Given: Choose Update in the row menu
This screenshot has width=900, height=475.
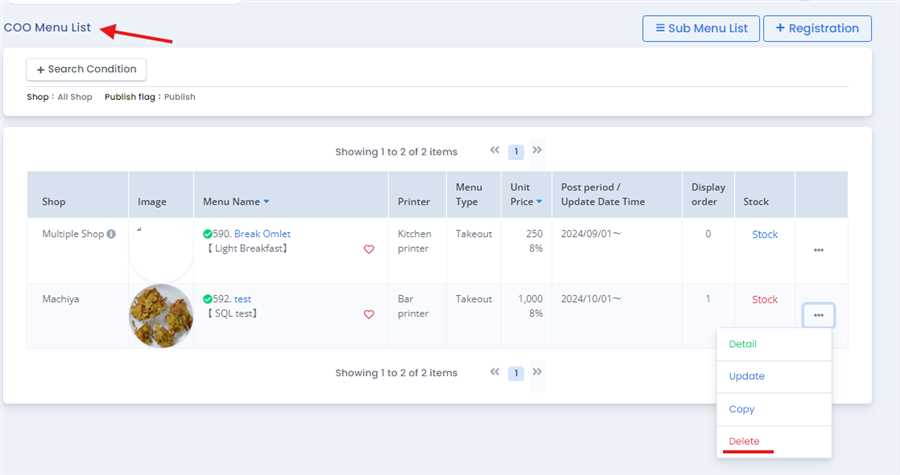Looking at the screenshot, I should 747,376.
